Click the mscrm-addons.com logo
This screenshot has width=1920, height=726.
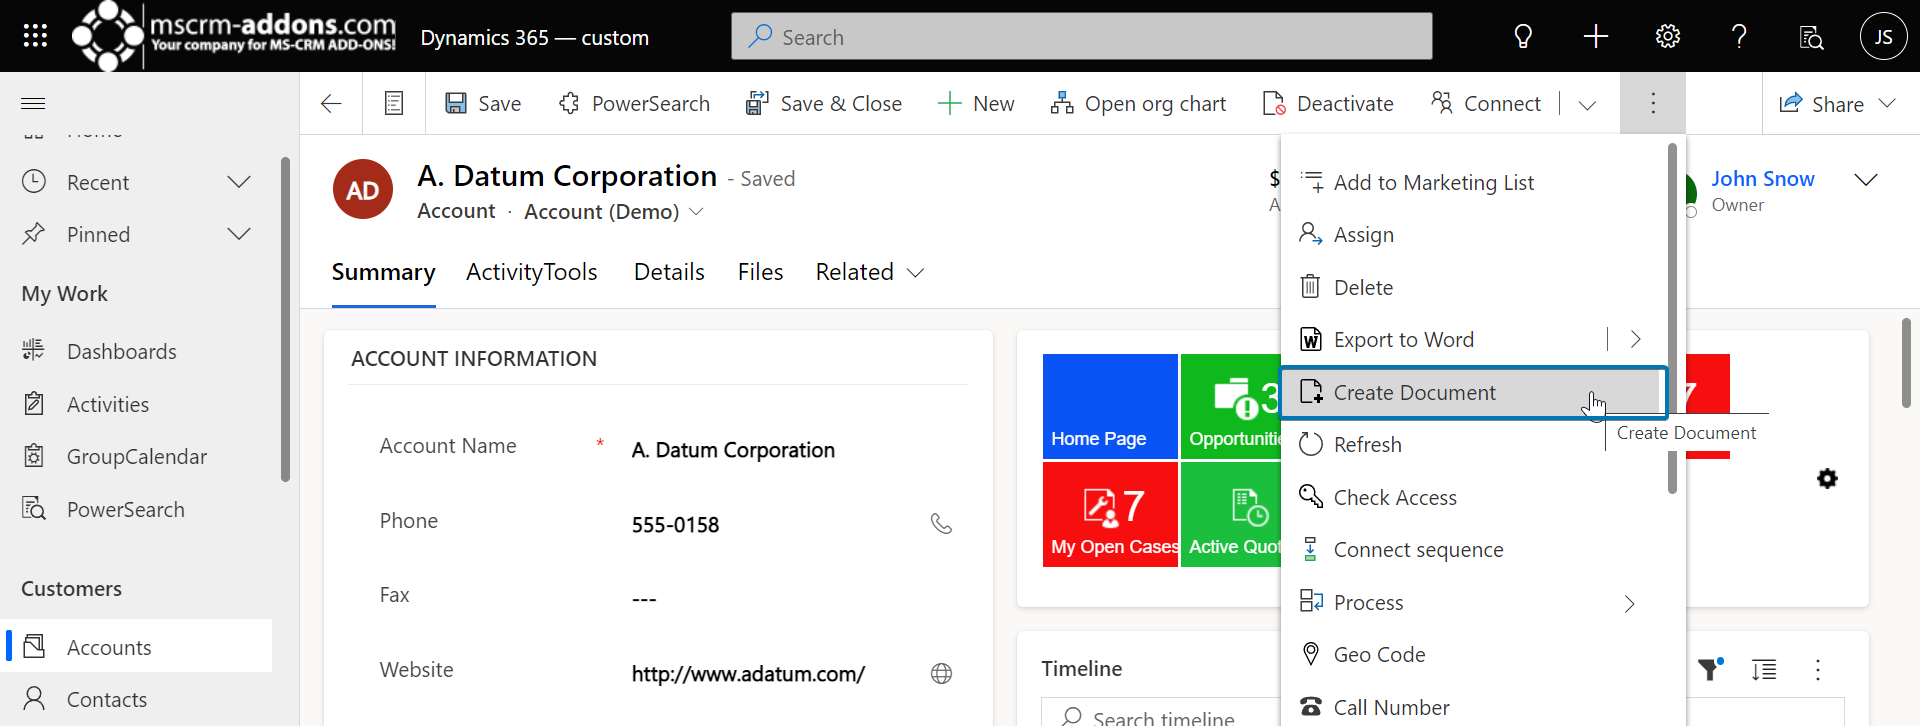pos(234,36)
